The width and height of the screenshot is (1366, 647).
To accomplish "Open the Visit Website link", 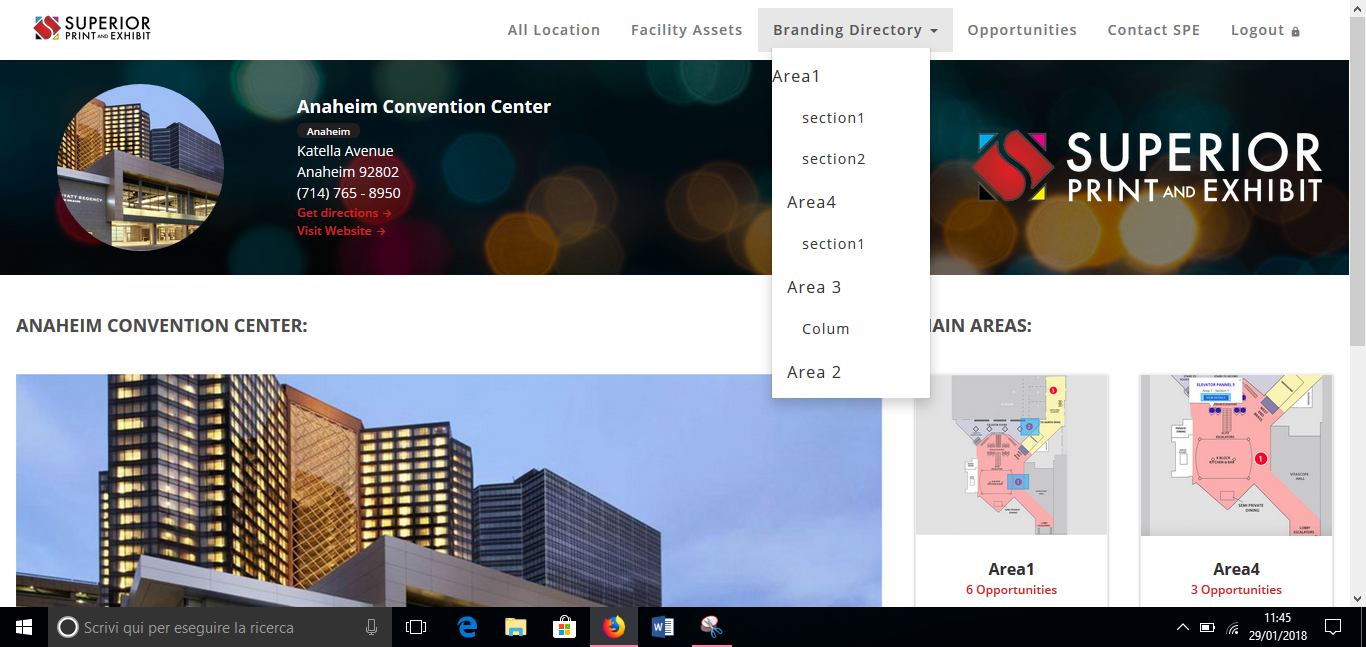I will click(340, 231).
